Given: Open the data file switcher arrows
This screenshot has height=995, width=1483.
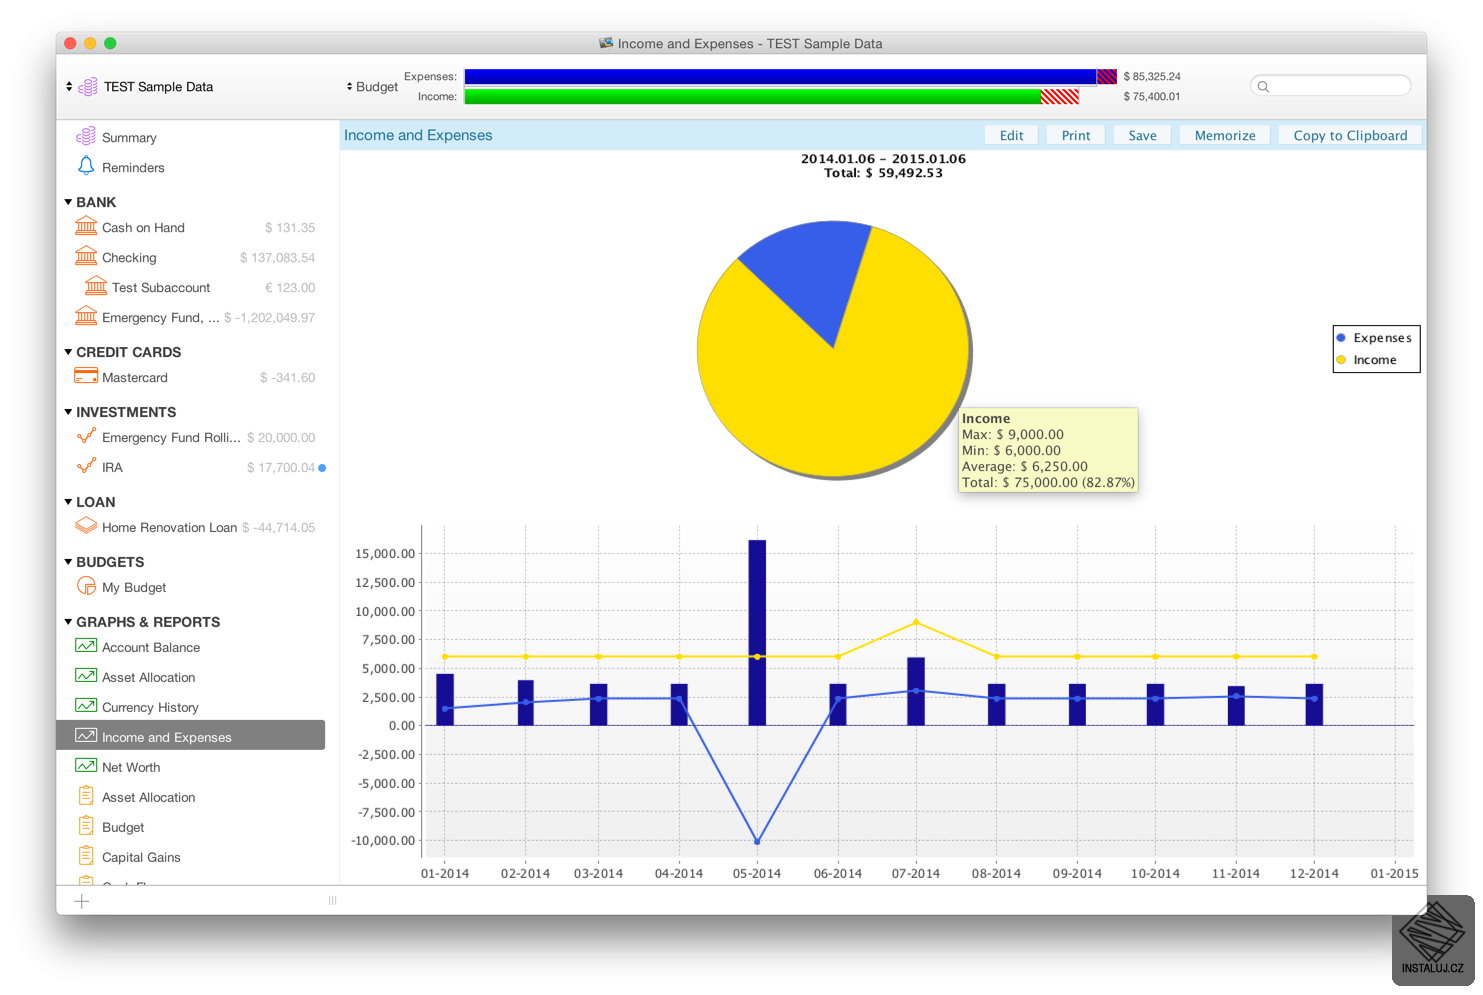Looking at the screenshot, I should tap(69, 87).
